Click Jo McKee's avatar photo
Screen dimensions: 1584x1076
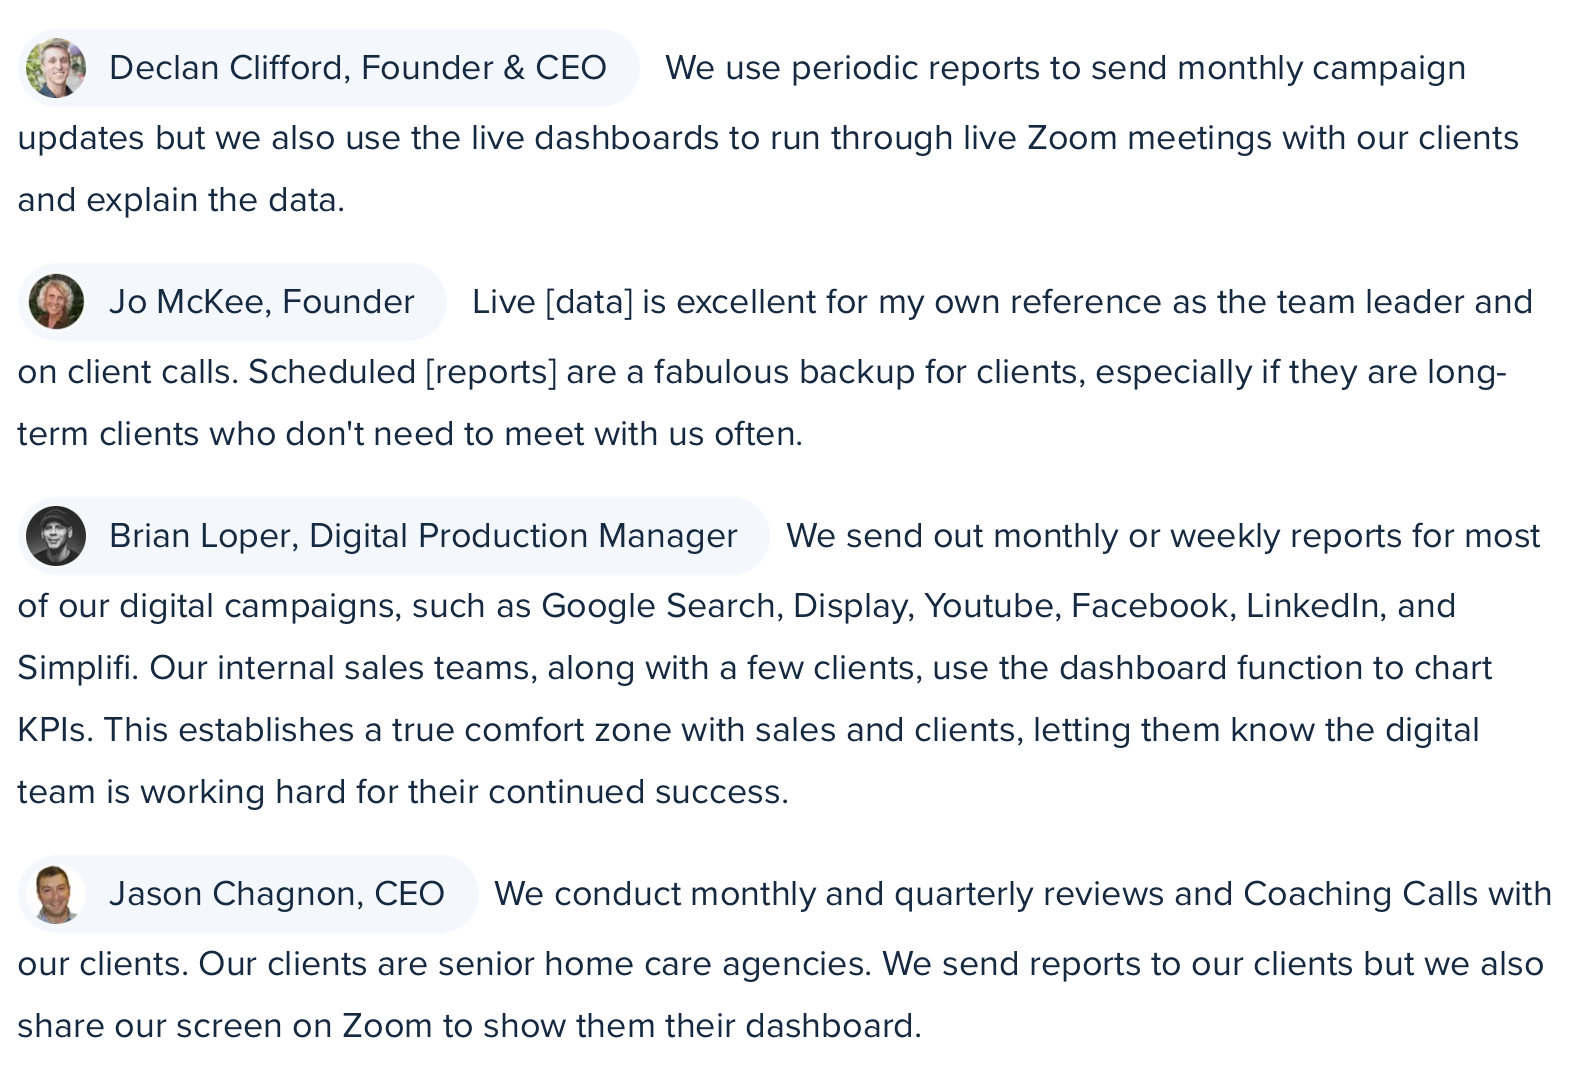tap(56, 302)
